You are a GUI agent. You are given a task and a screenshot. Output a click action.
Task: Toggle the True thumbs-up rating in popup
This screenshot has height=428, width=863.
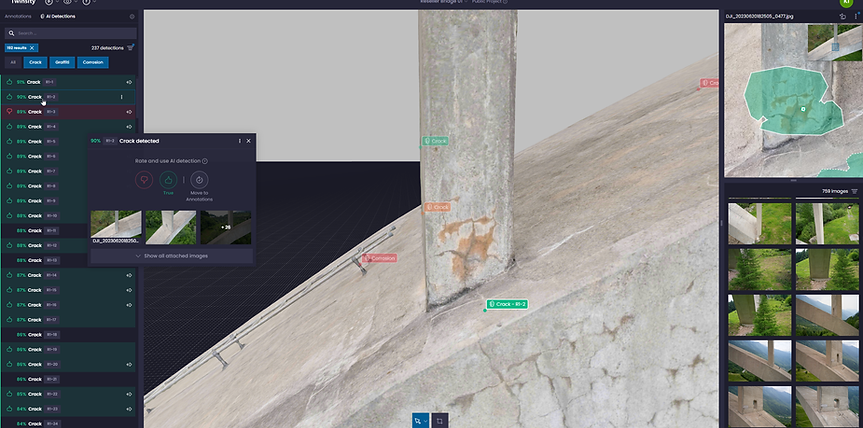[x=168, y=180]
